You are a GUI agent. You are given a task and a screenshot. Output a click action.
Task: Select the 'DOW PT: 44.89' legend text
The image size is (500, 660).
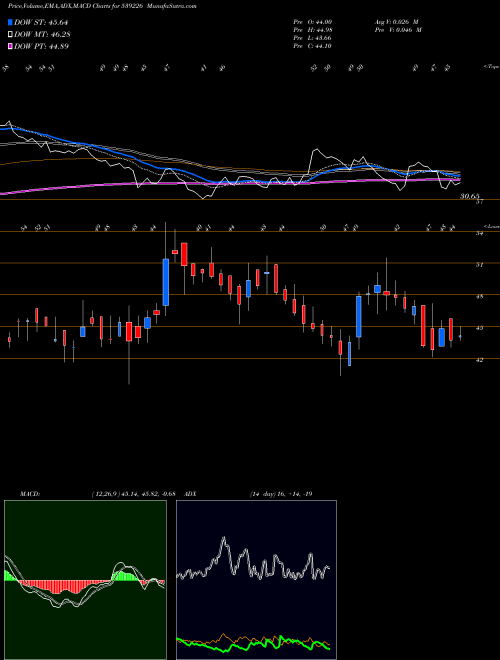click(x=41, y=46)
